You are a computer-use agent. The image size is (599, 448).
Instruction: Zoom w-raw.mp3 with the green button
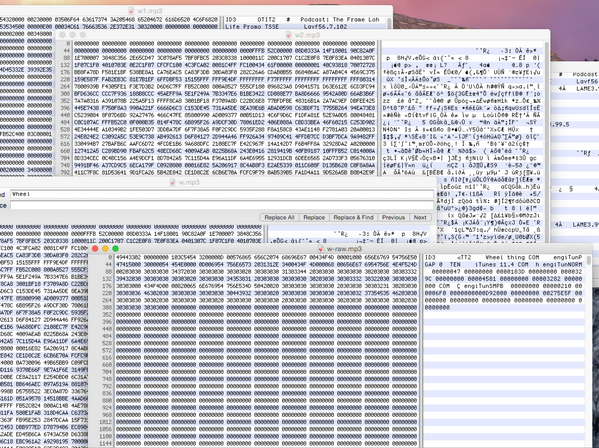(115, 249)
